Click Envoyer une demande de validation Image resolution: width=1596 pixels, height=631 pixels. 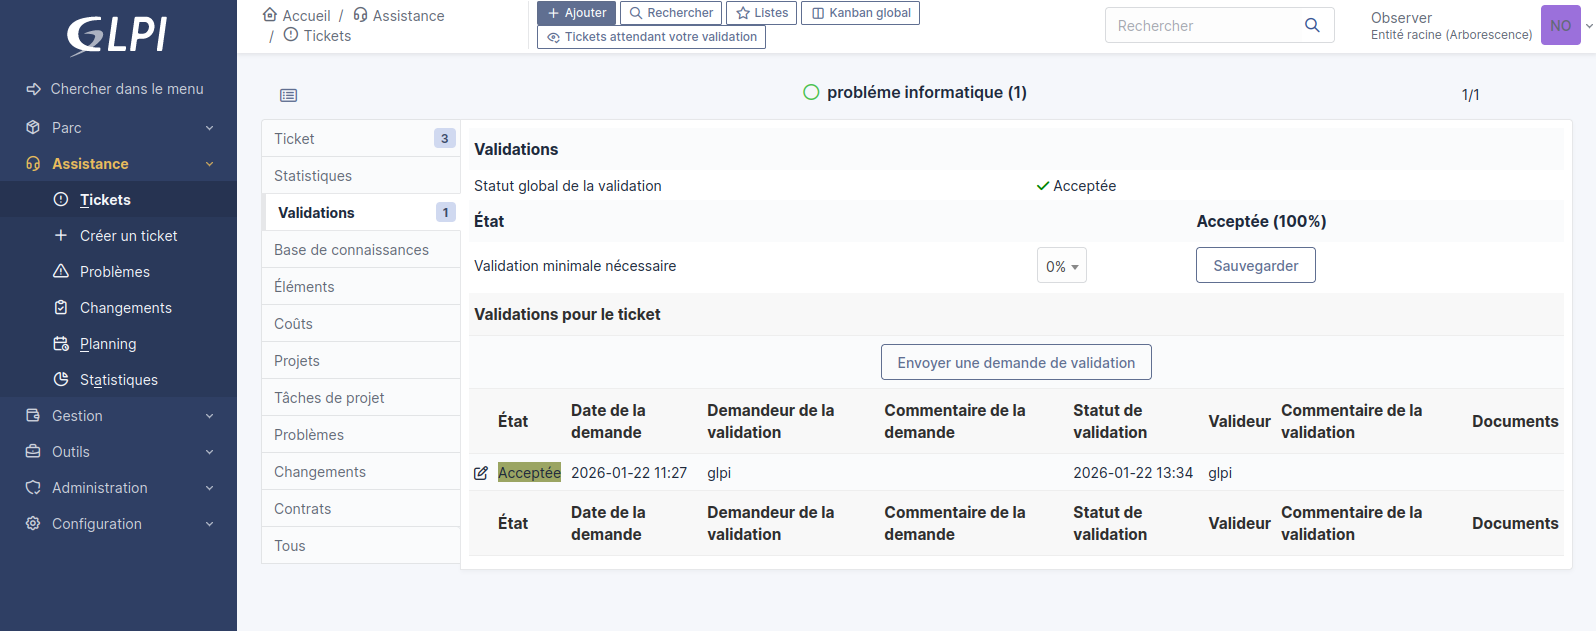click(1016, 362)
